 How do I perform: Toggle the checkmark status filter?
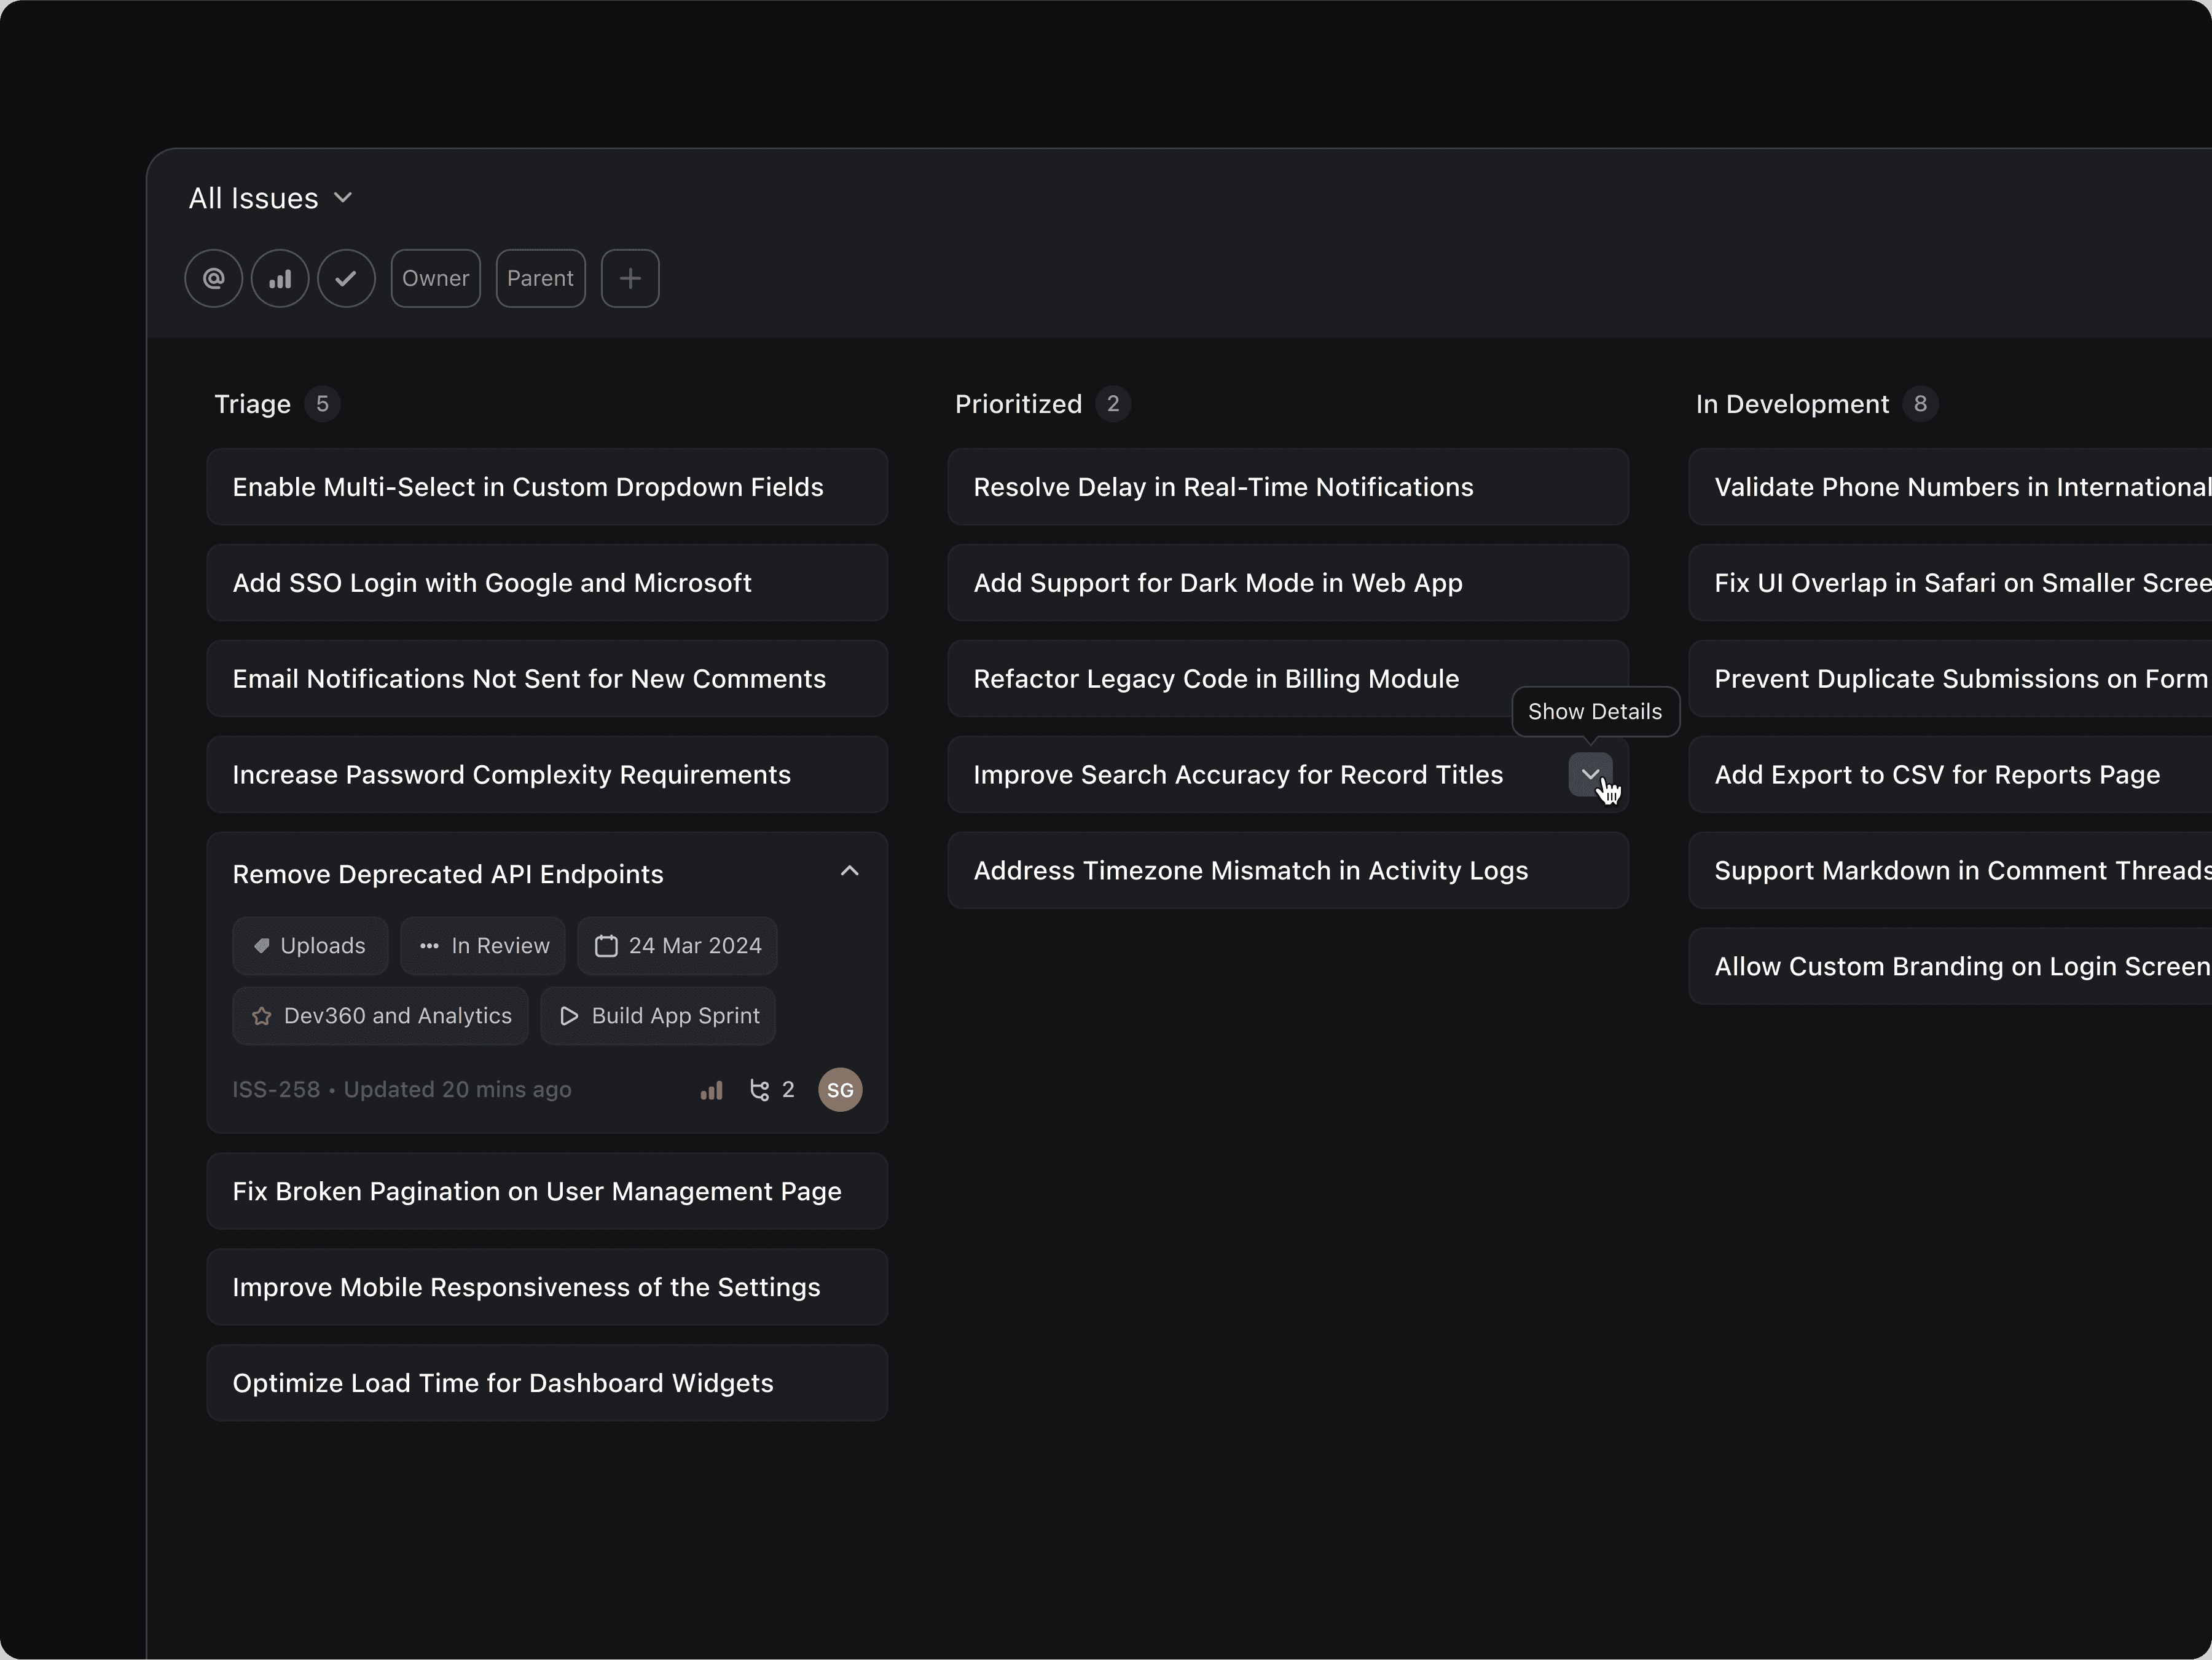[x=346, y=278]
